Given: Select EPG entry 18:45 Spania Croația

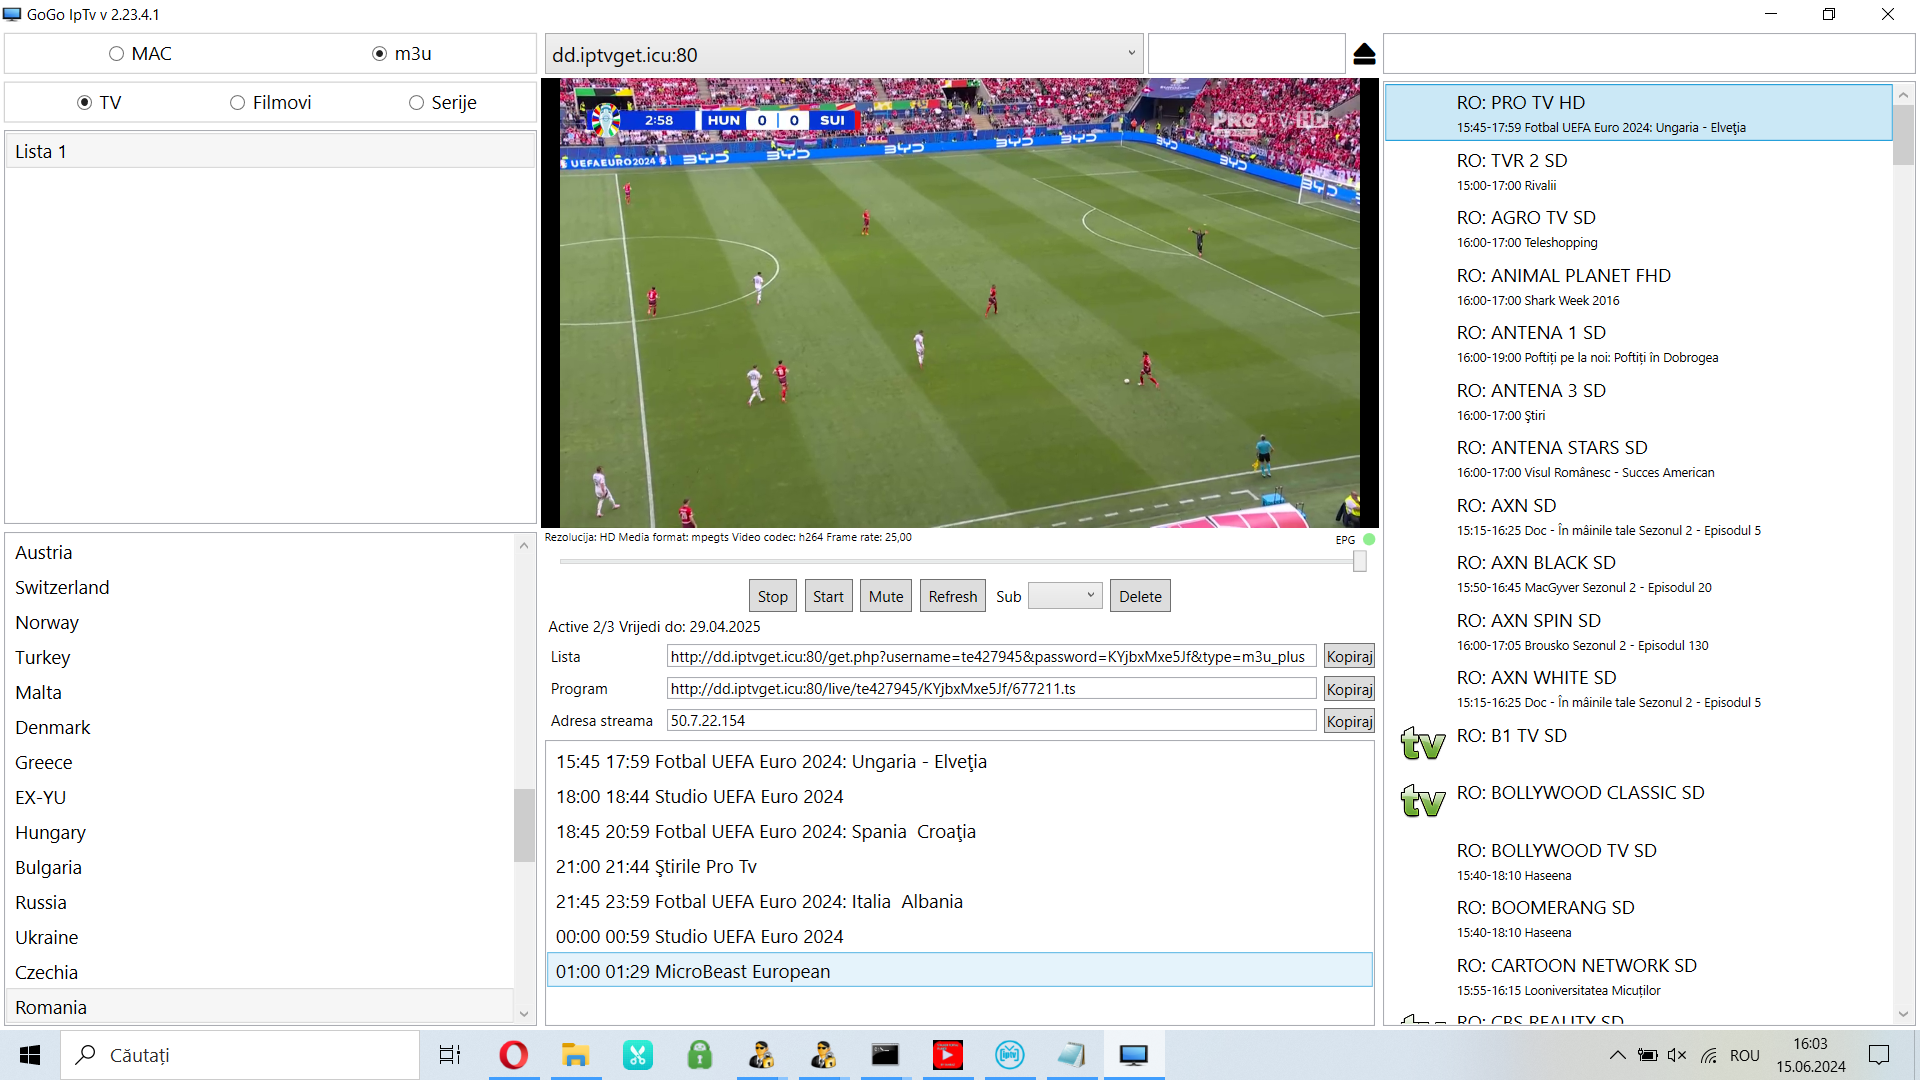Looking at the screenshot, I should [960, 831].
